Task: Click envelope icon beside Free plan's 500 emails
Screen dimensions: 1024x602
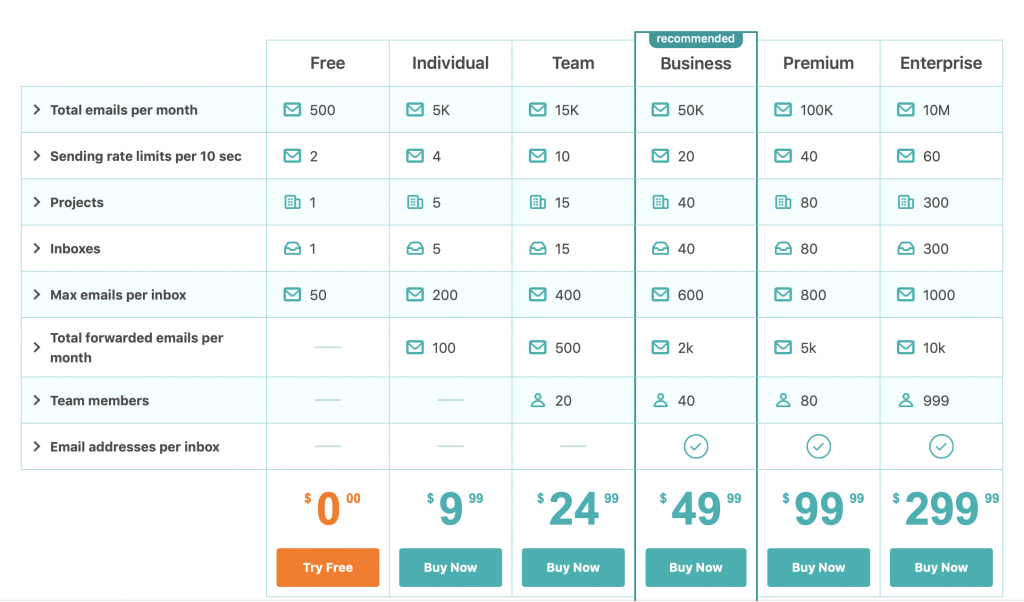Action: (x=292, y=110)
